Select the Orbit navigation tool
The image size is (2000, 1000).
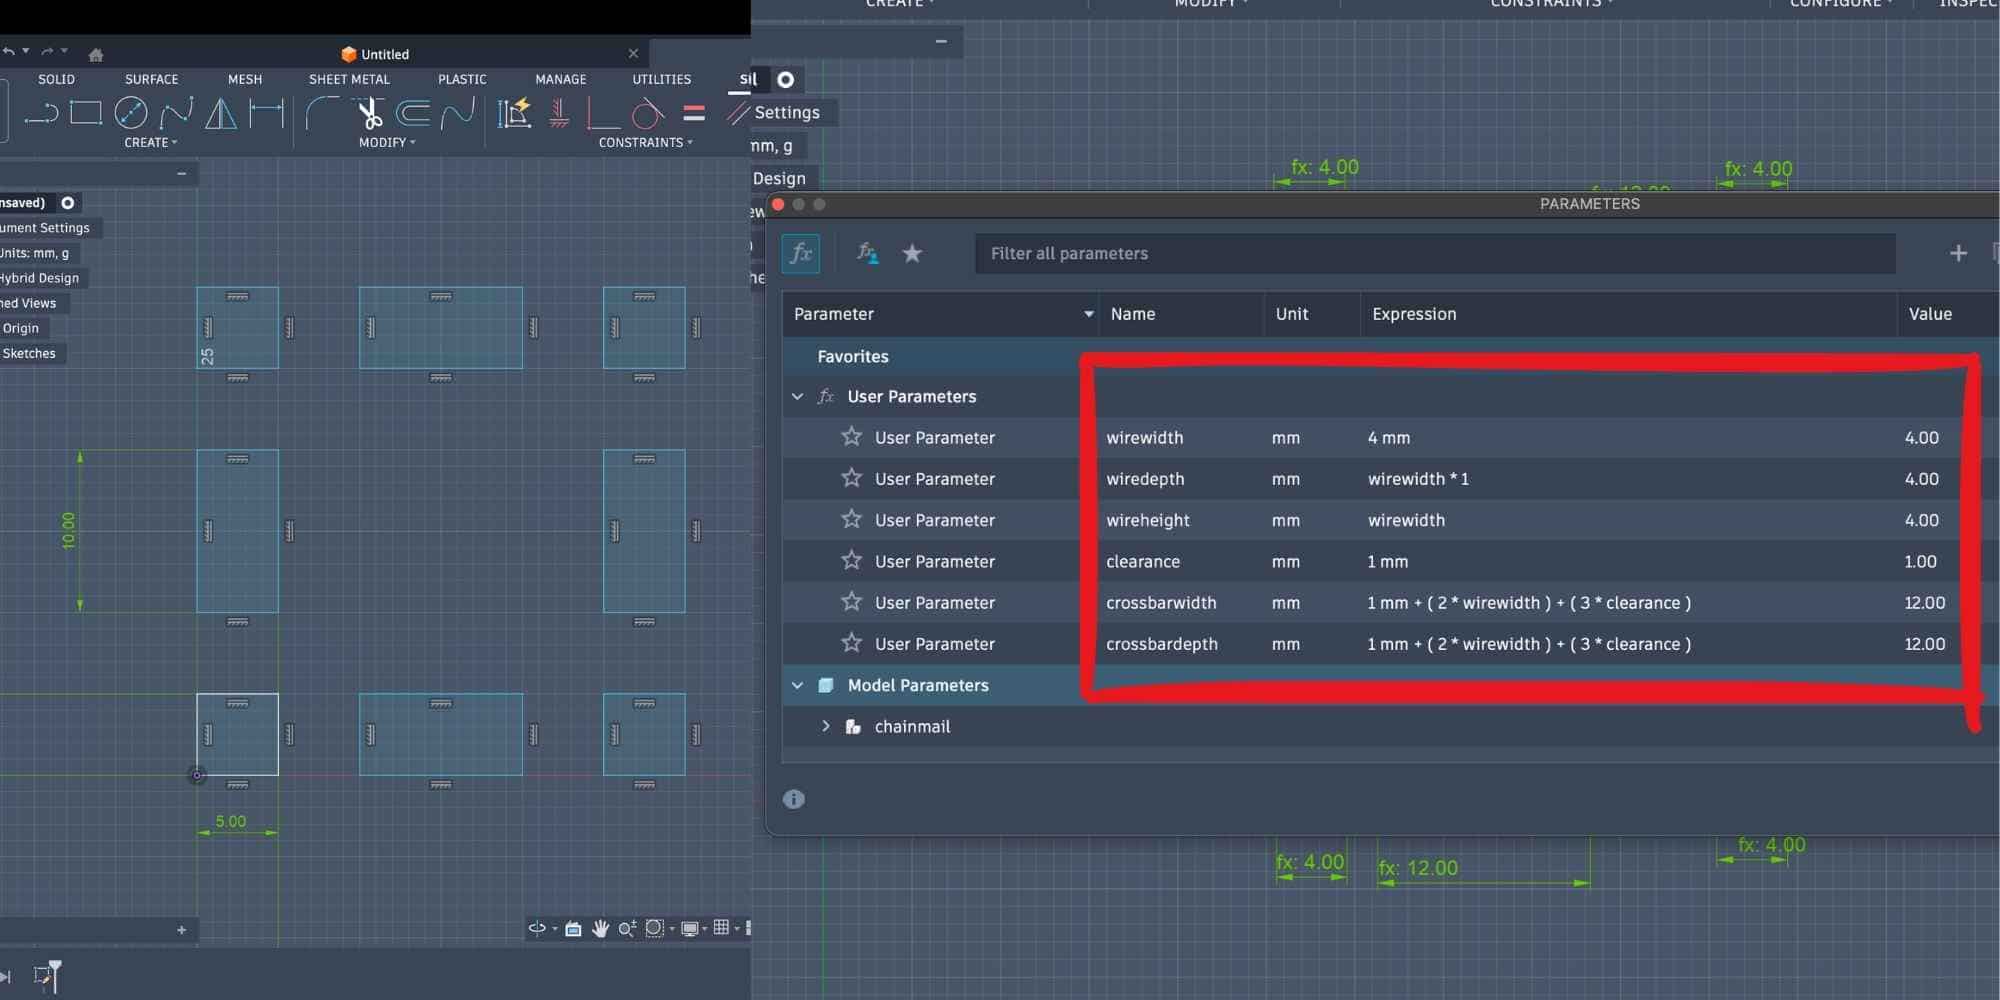[x=537, y=928]
